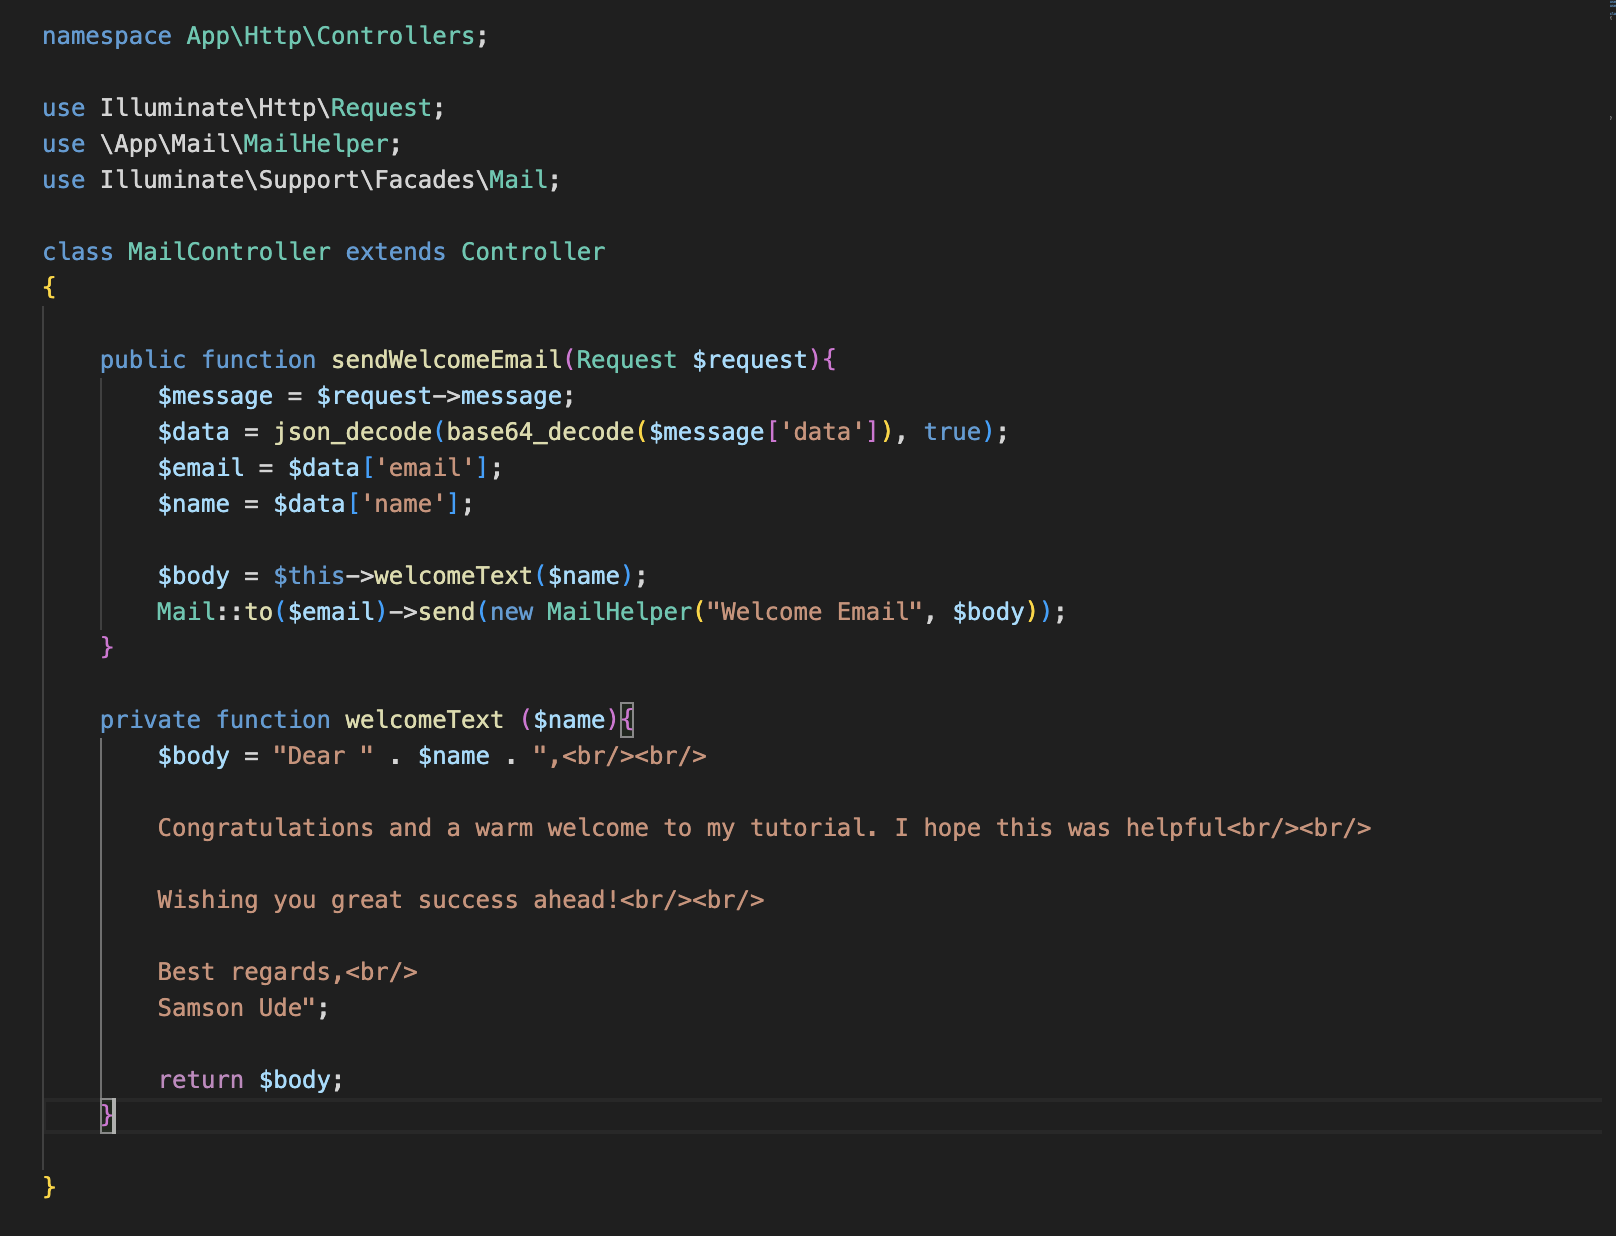
Task: Click the 'private' visibility keyword
Action: coord(150,720)
